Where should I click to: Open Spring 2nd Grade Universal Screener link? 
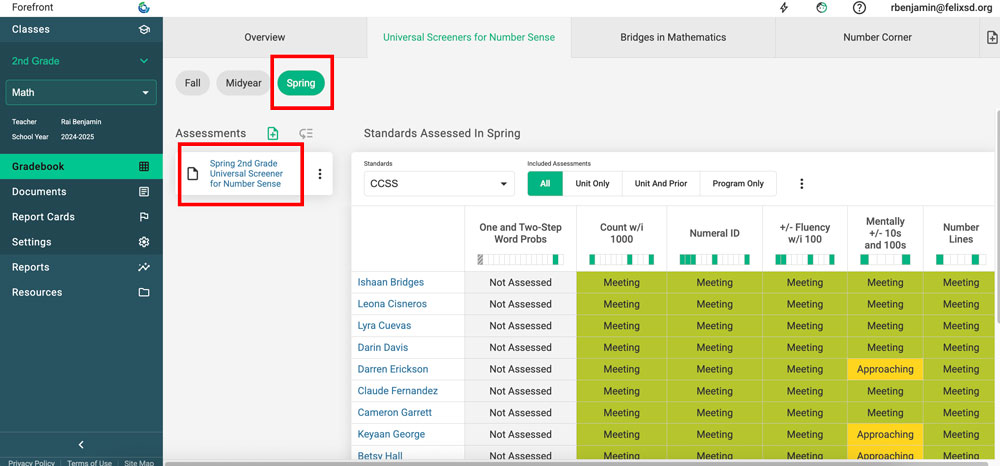pos(246,174)
